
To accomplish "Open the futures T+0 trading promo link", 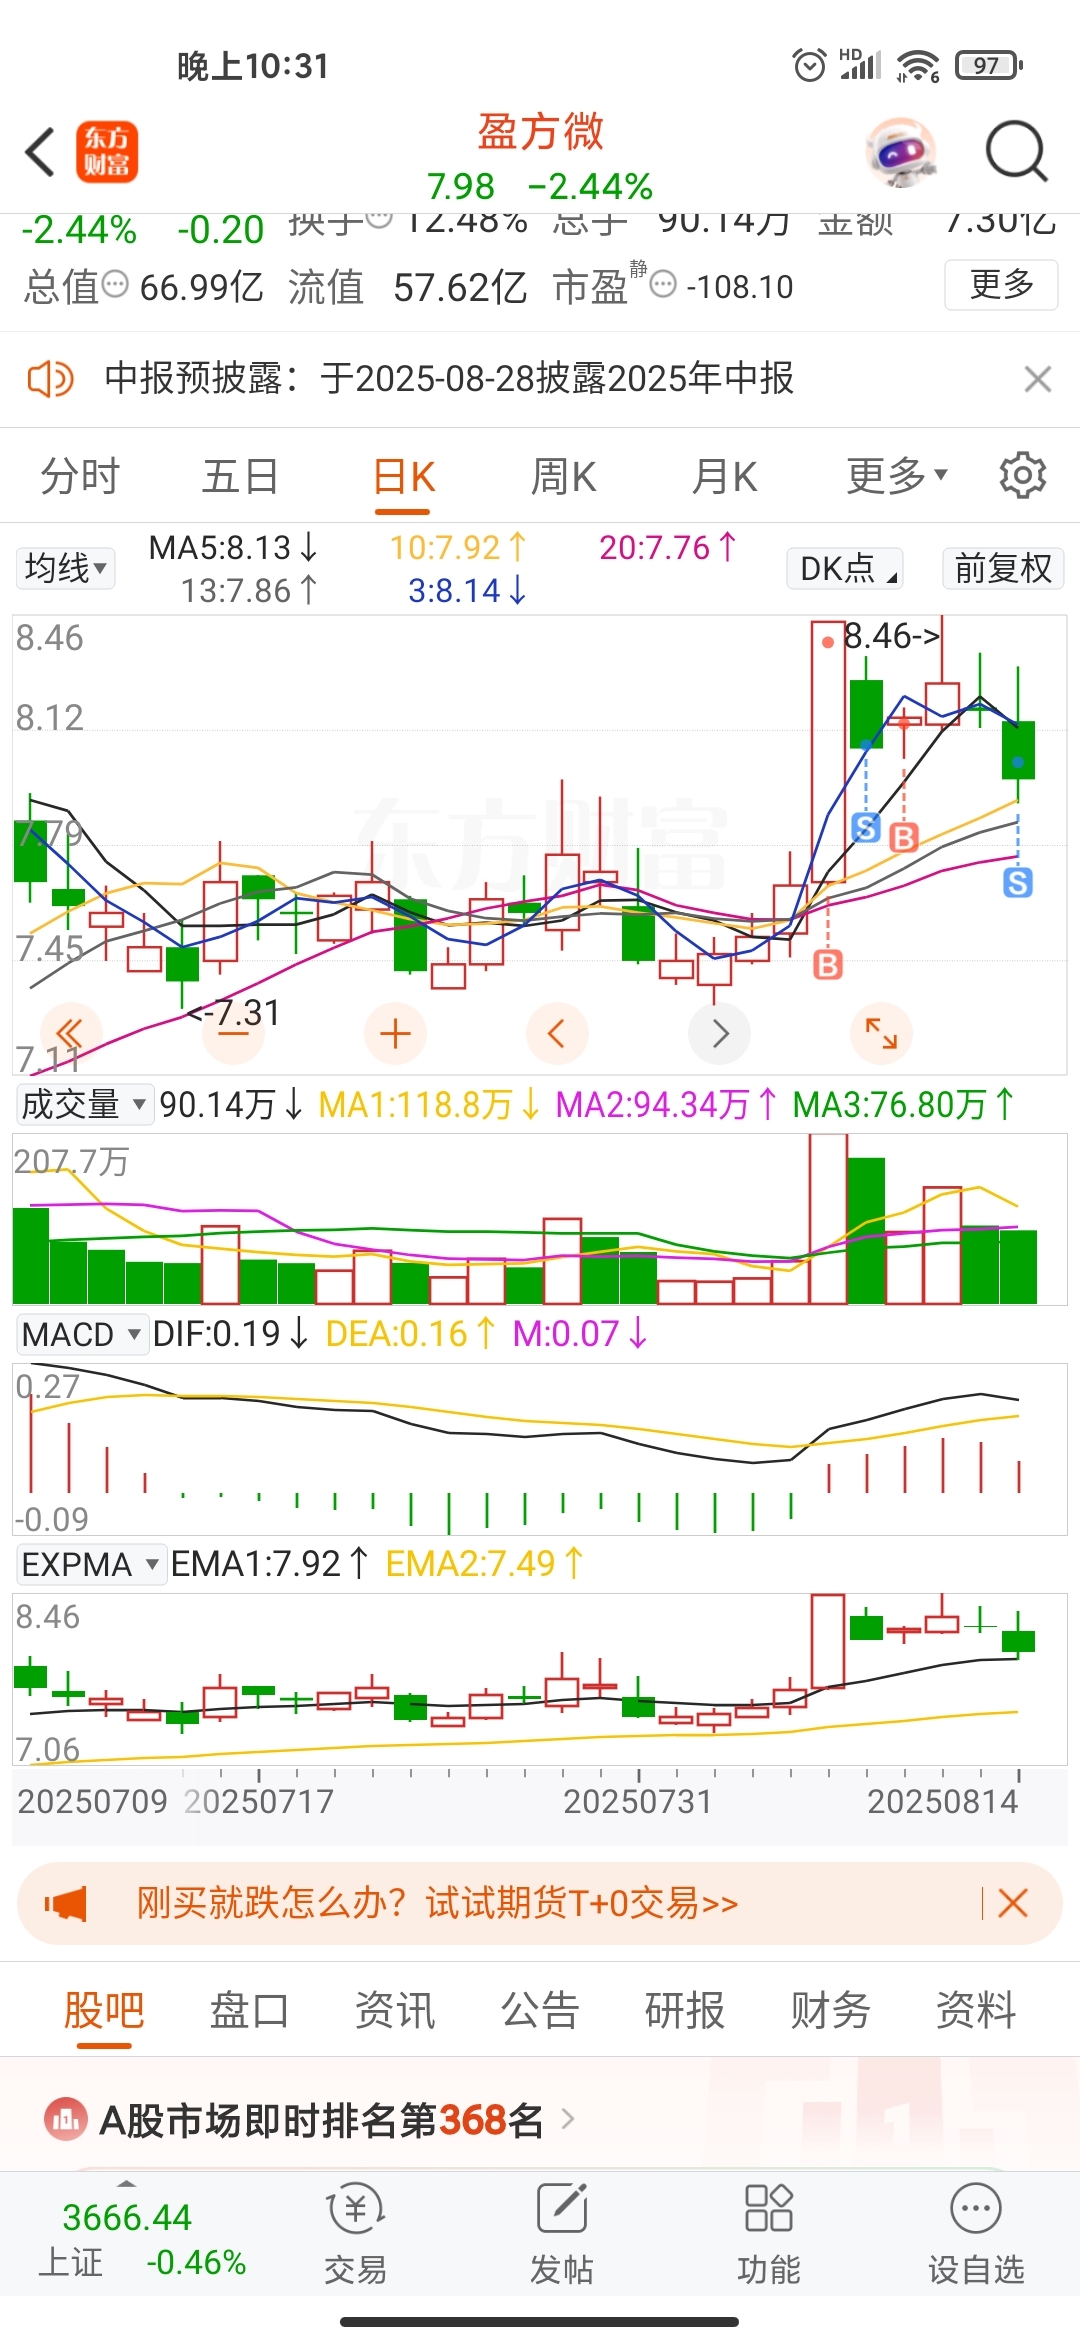I will pyautogui.click(x=437, y=1903).
